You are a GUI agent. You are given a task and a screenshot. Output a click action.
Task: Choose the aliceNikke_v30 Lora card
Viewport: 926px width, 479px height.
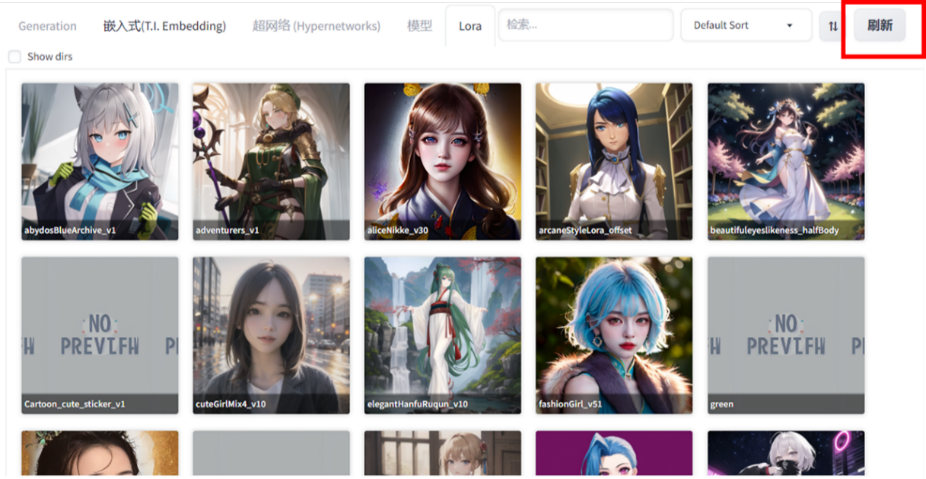click(442, 161)
